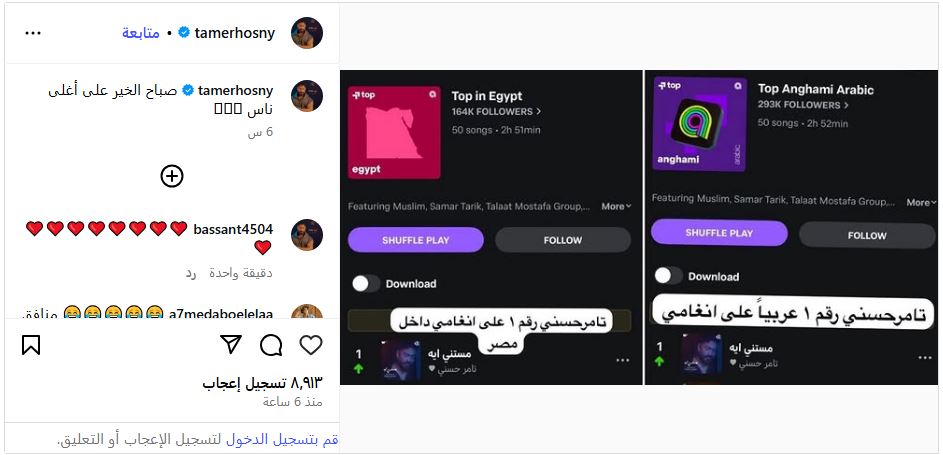Open Top in Egypt playlist cover thumbnail

click(x=394, y=132)
